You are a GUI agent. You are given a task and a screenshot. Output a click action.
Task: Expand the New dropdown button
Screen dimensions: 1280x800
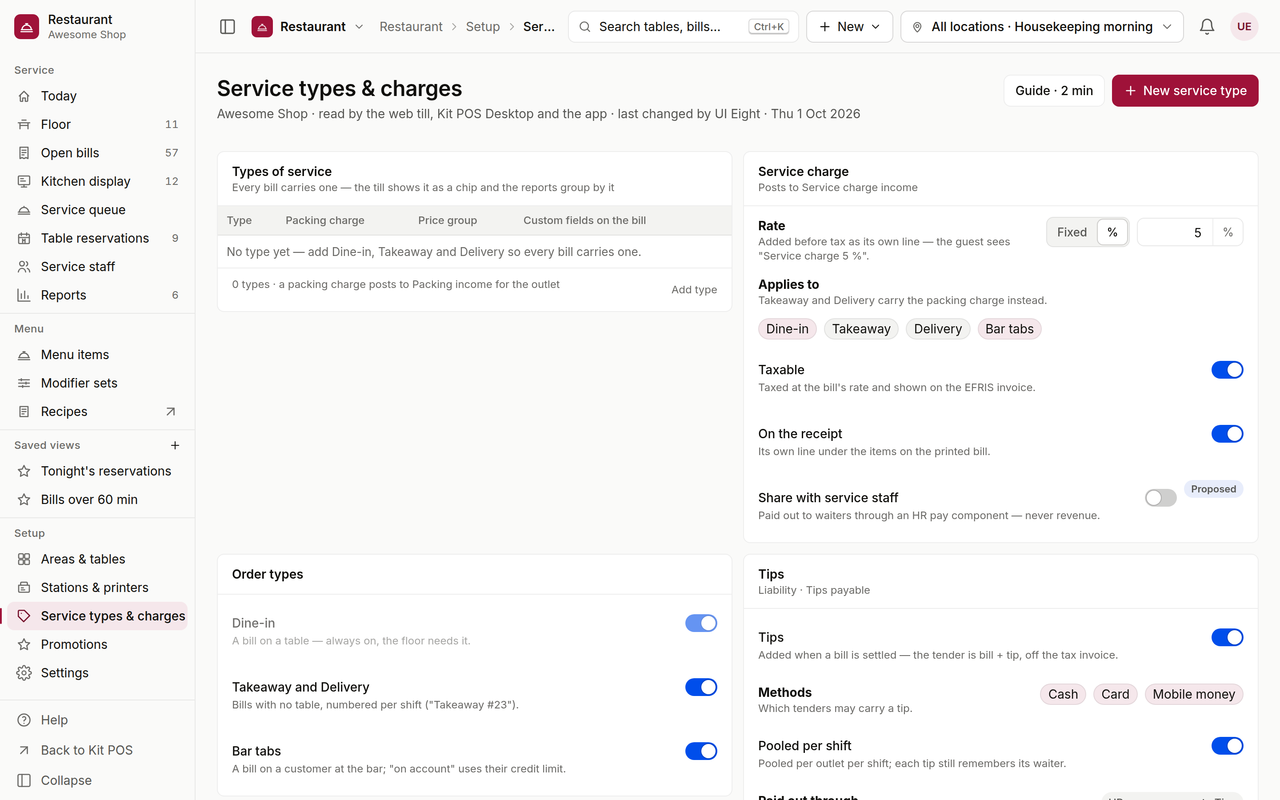click(849, 27)
